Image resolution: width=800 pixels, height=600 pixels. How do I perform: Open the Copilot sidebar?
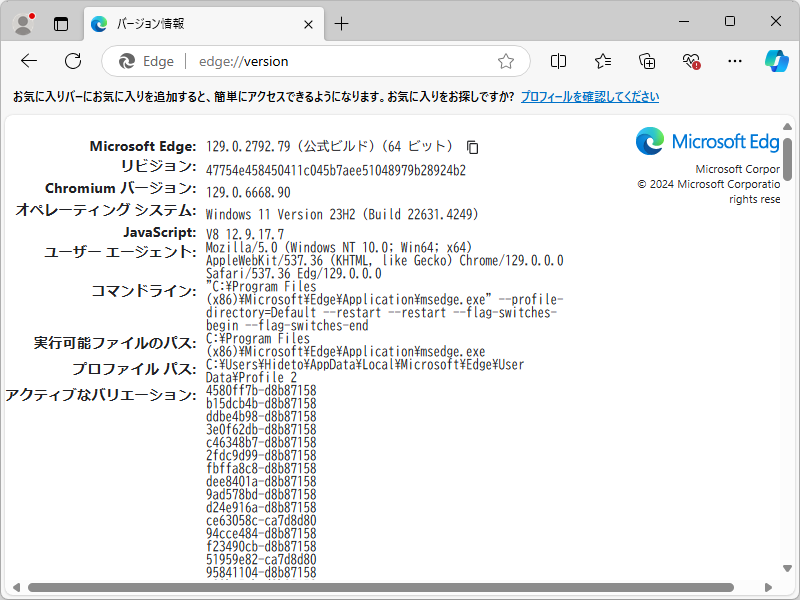[x=775, y=61]
